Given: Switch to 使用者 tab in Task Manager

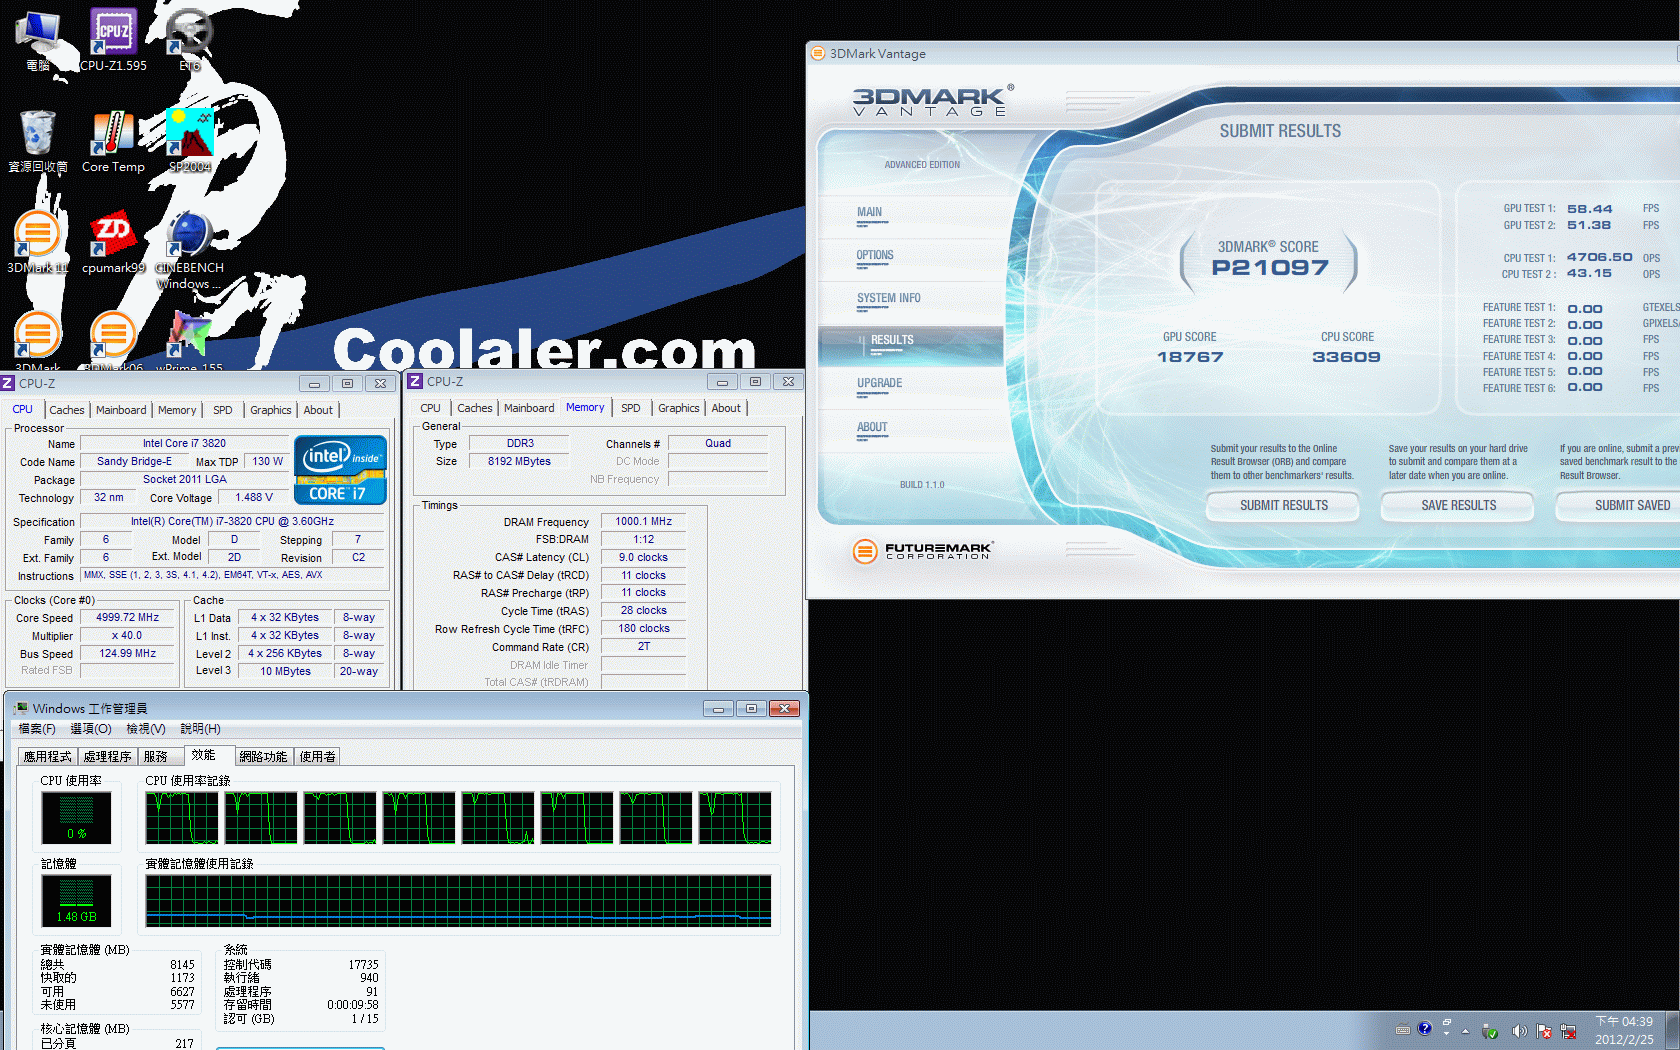Looking at the screenshot, I should 318,756.
